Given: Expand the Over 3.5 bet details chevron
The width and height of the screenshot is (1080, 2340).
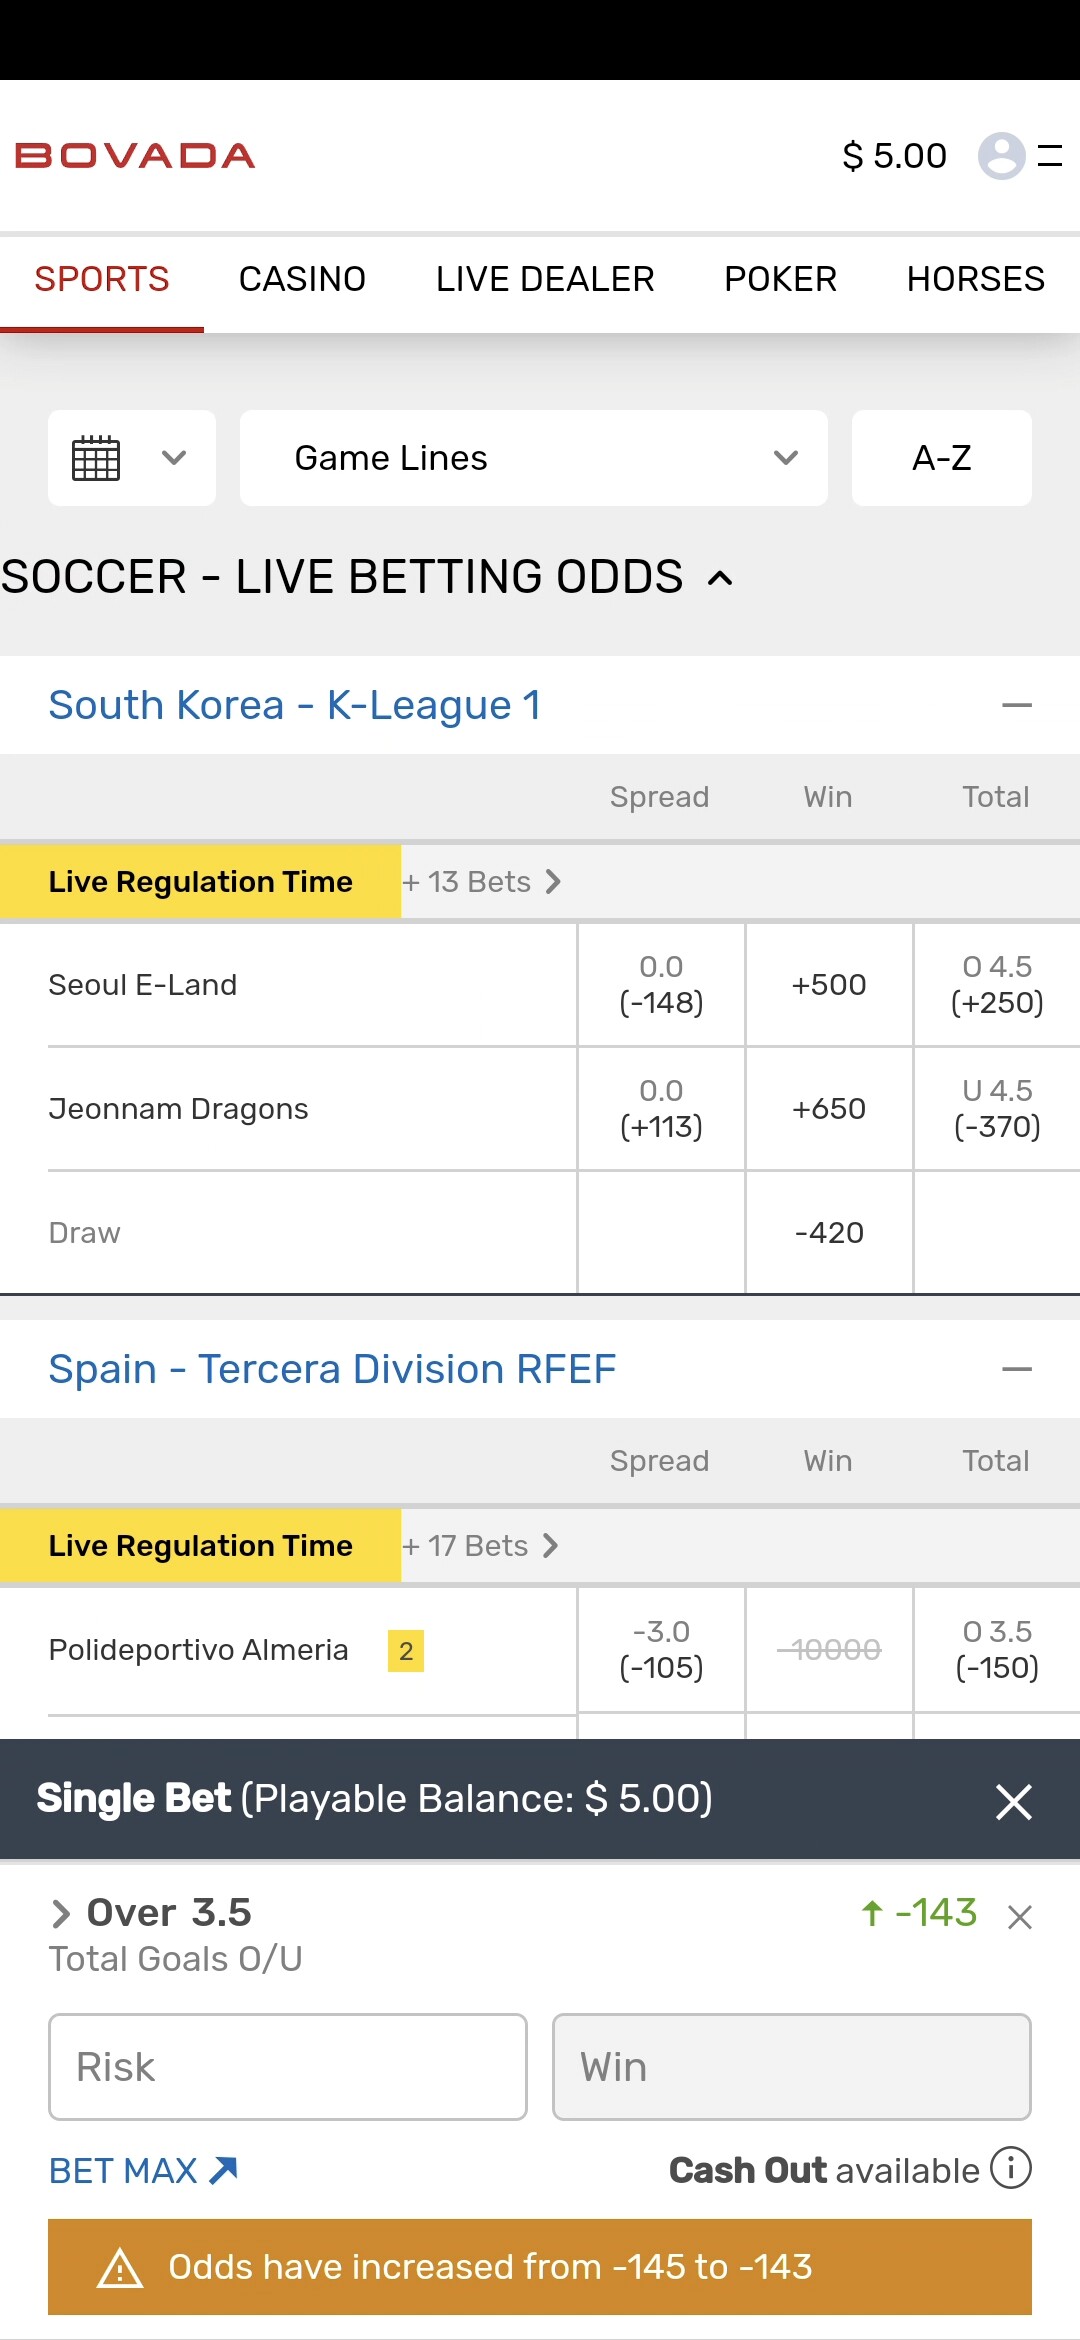Looking at the screenshot, I should point(61,1913).
